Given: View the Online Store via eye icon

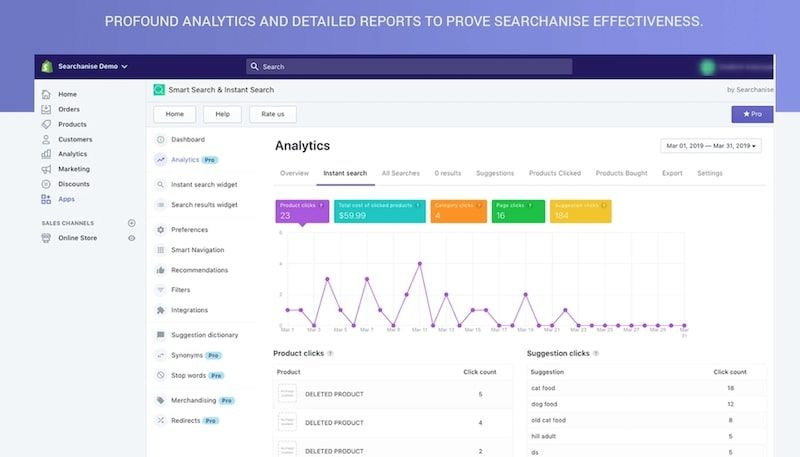Looking at the screenshot, I should (x=132, y=238).
